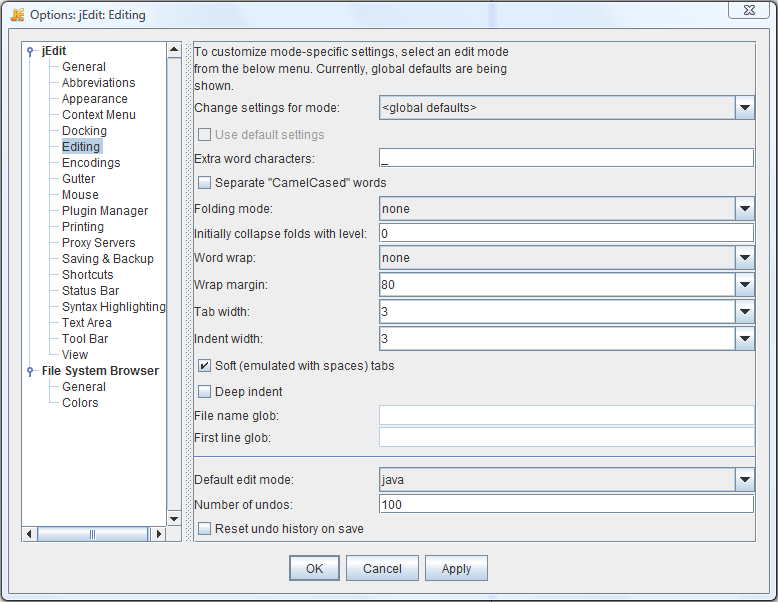This screenshot has width=778, height=602.
Task: Click the horizontal scrollbar right arrow
Action: [x=158, y=534]
